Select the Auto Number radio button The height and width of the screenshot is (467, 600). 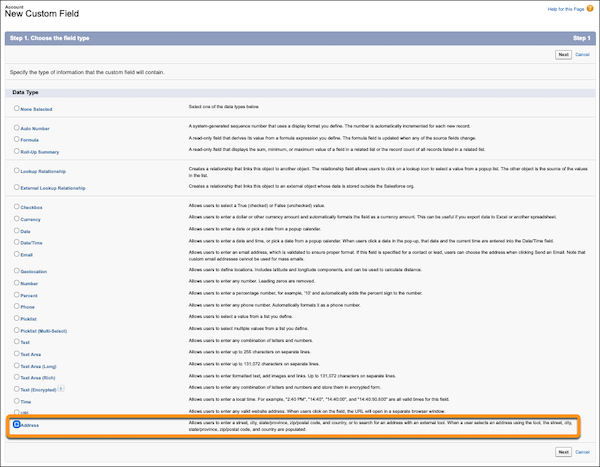click(16, 128)
